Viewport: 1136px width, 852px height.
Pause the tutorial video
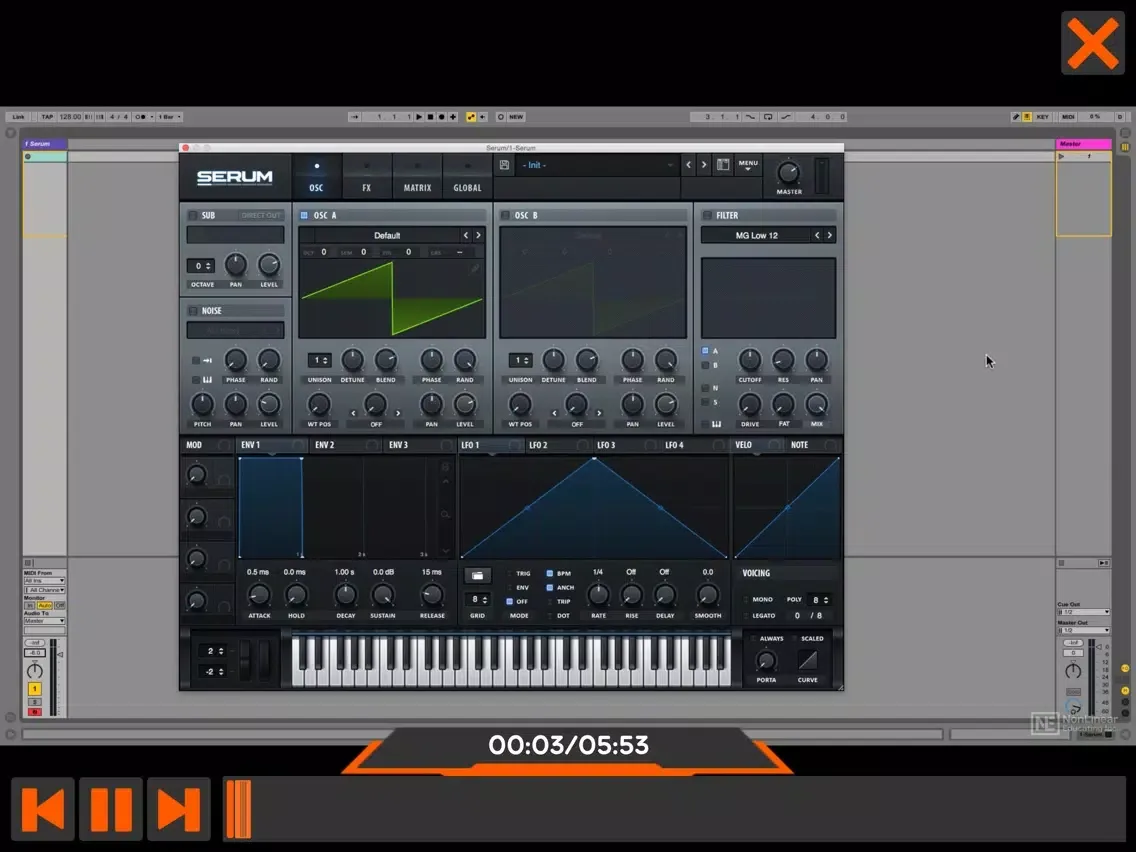[x=111, y=809]
